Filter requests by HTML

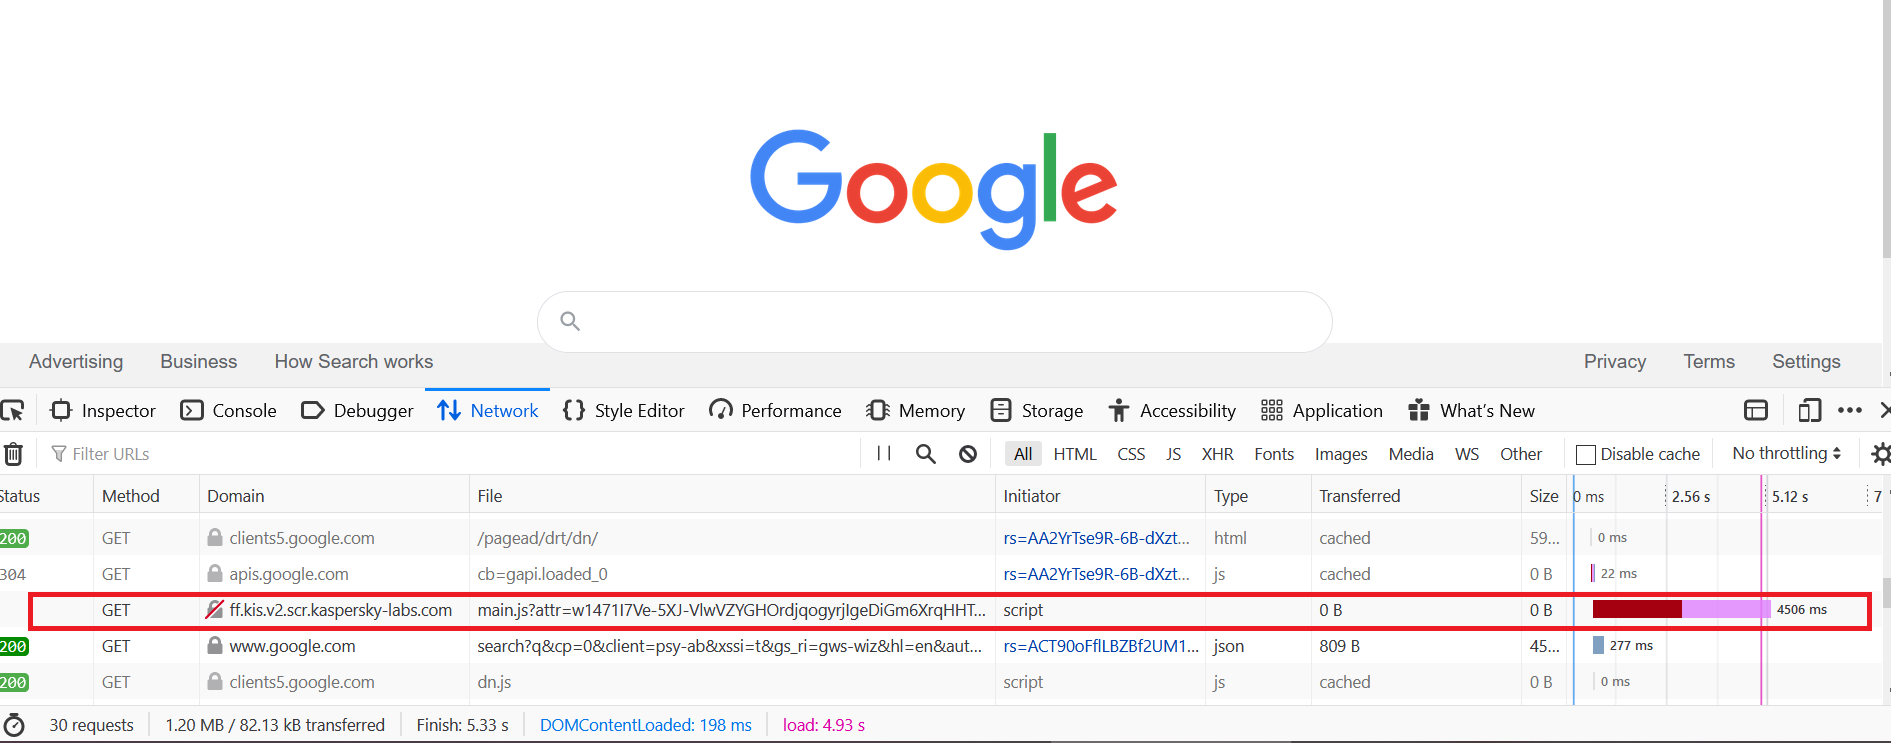(1075, 454)
